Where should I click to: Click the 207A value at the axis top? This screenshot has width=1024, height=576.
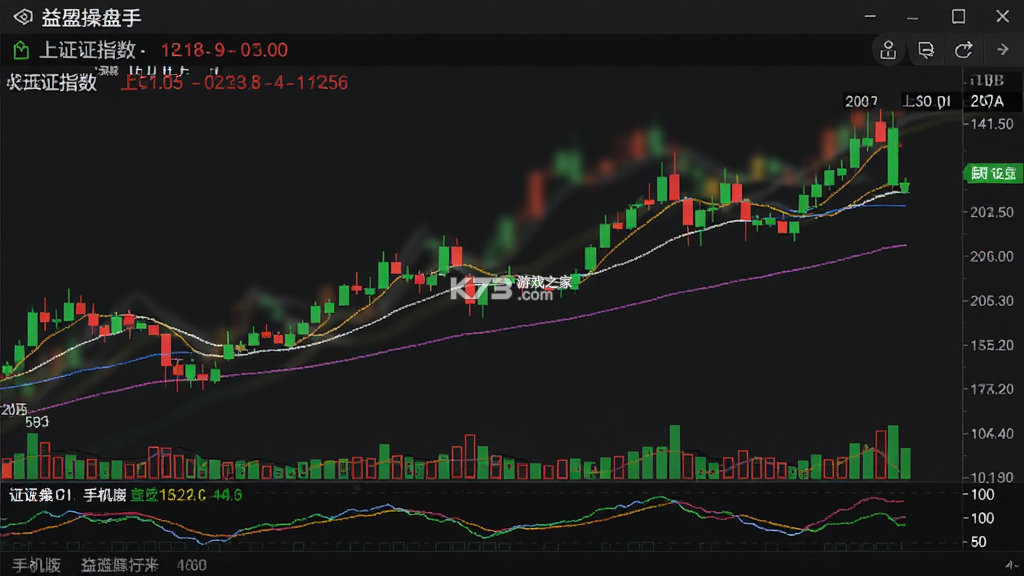point(987,101)
